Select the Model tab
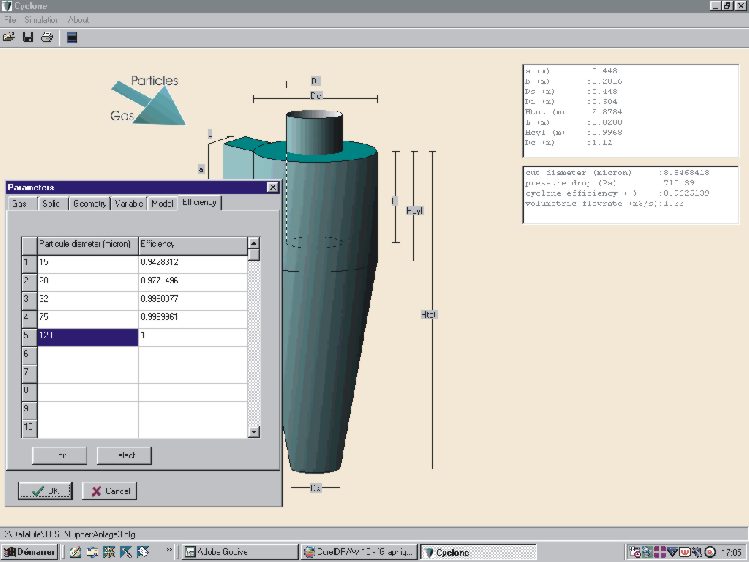This screenshot has height=562, width=749. click(x=162, y=204)
